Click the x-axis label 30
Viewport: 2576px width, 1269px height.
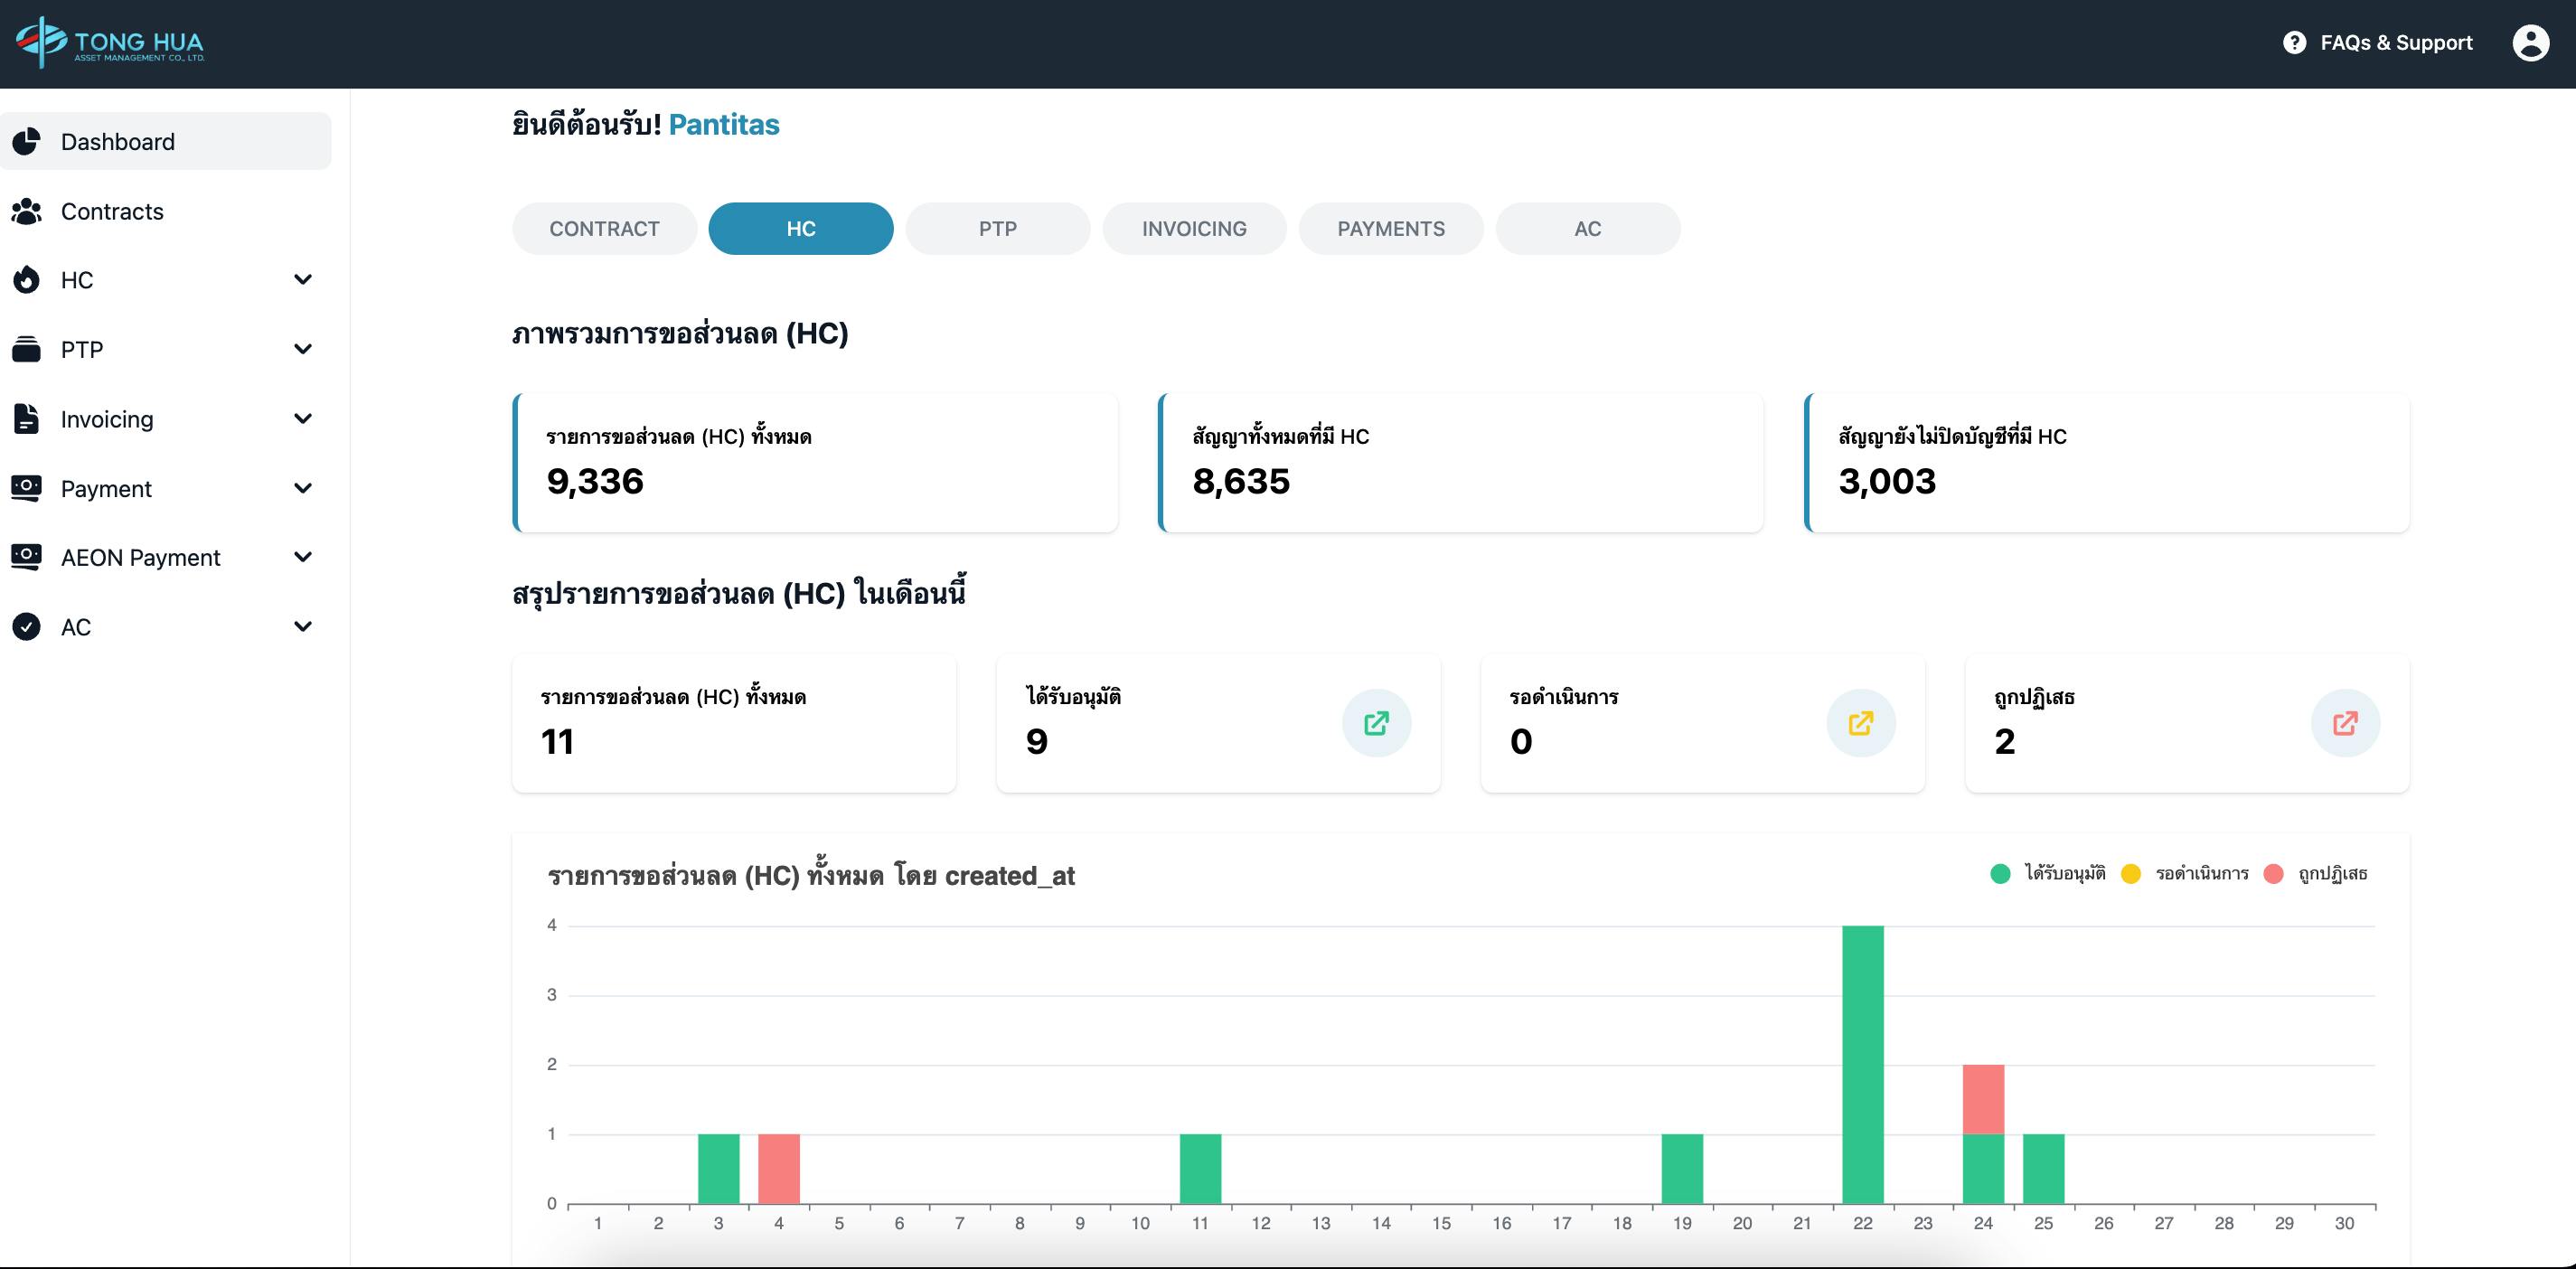coord(2344,1223)
